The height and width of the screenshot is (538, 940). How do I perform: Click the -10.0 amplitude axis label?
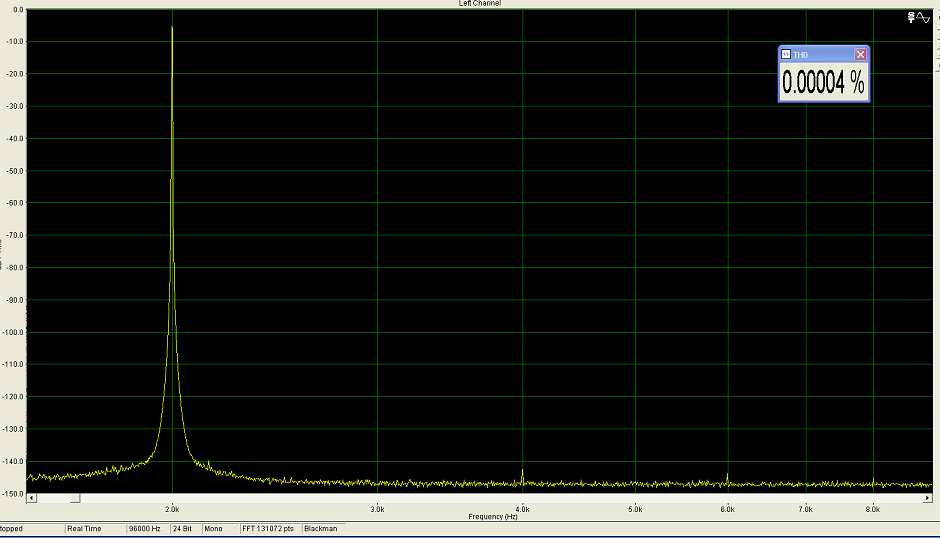tap(14, 42)
